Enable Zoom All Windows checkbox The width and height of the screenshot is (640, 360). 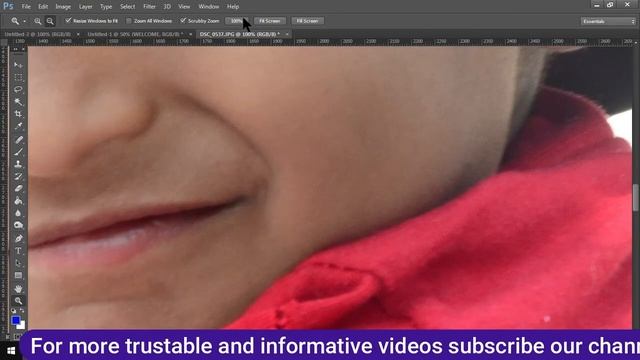pos(129,20)
